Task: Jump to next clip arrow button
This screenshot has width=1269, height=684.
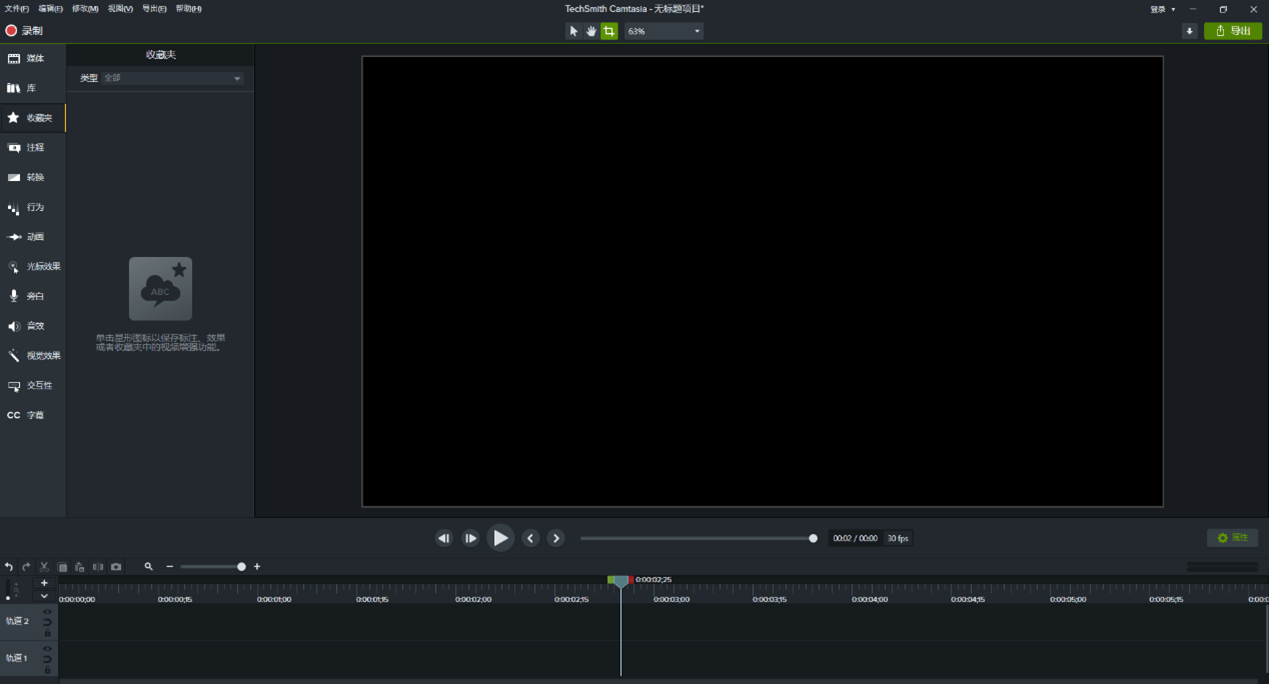Action: (x=556, y=538)
